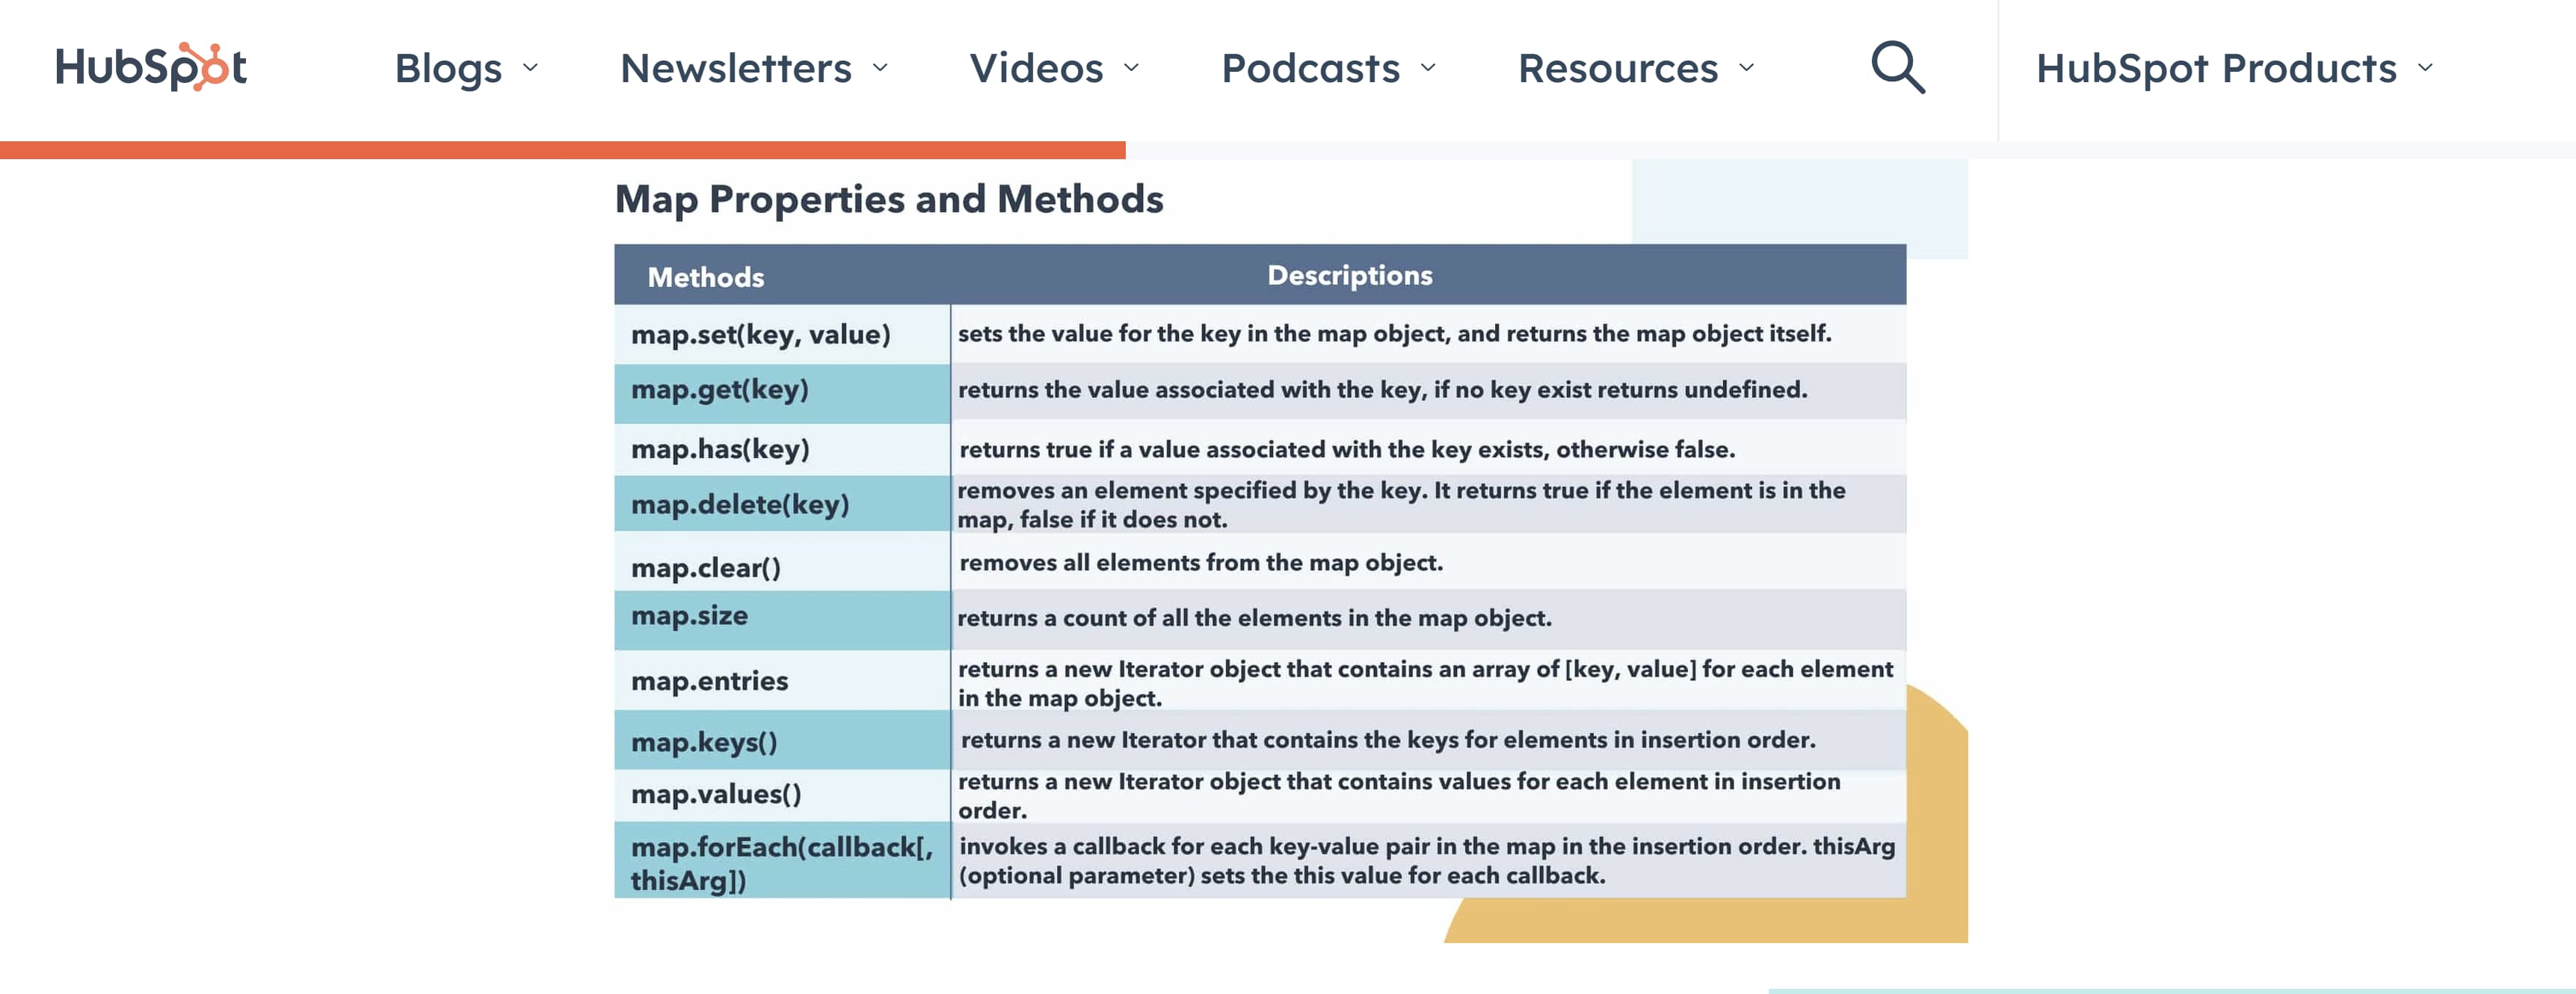The image size is (2576, 994).
Task: Click the Descriptions table header
Action: [x=1349, y=275]
